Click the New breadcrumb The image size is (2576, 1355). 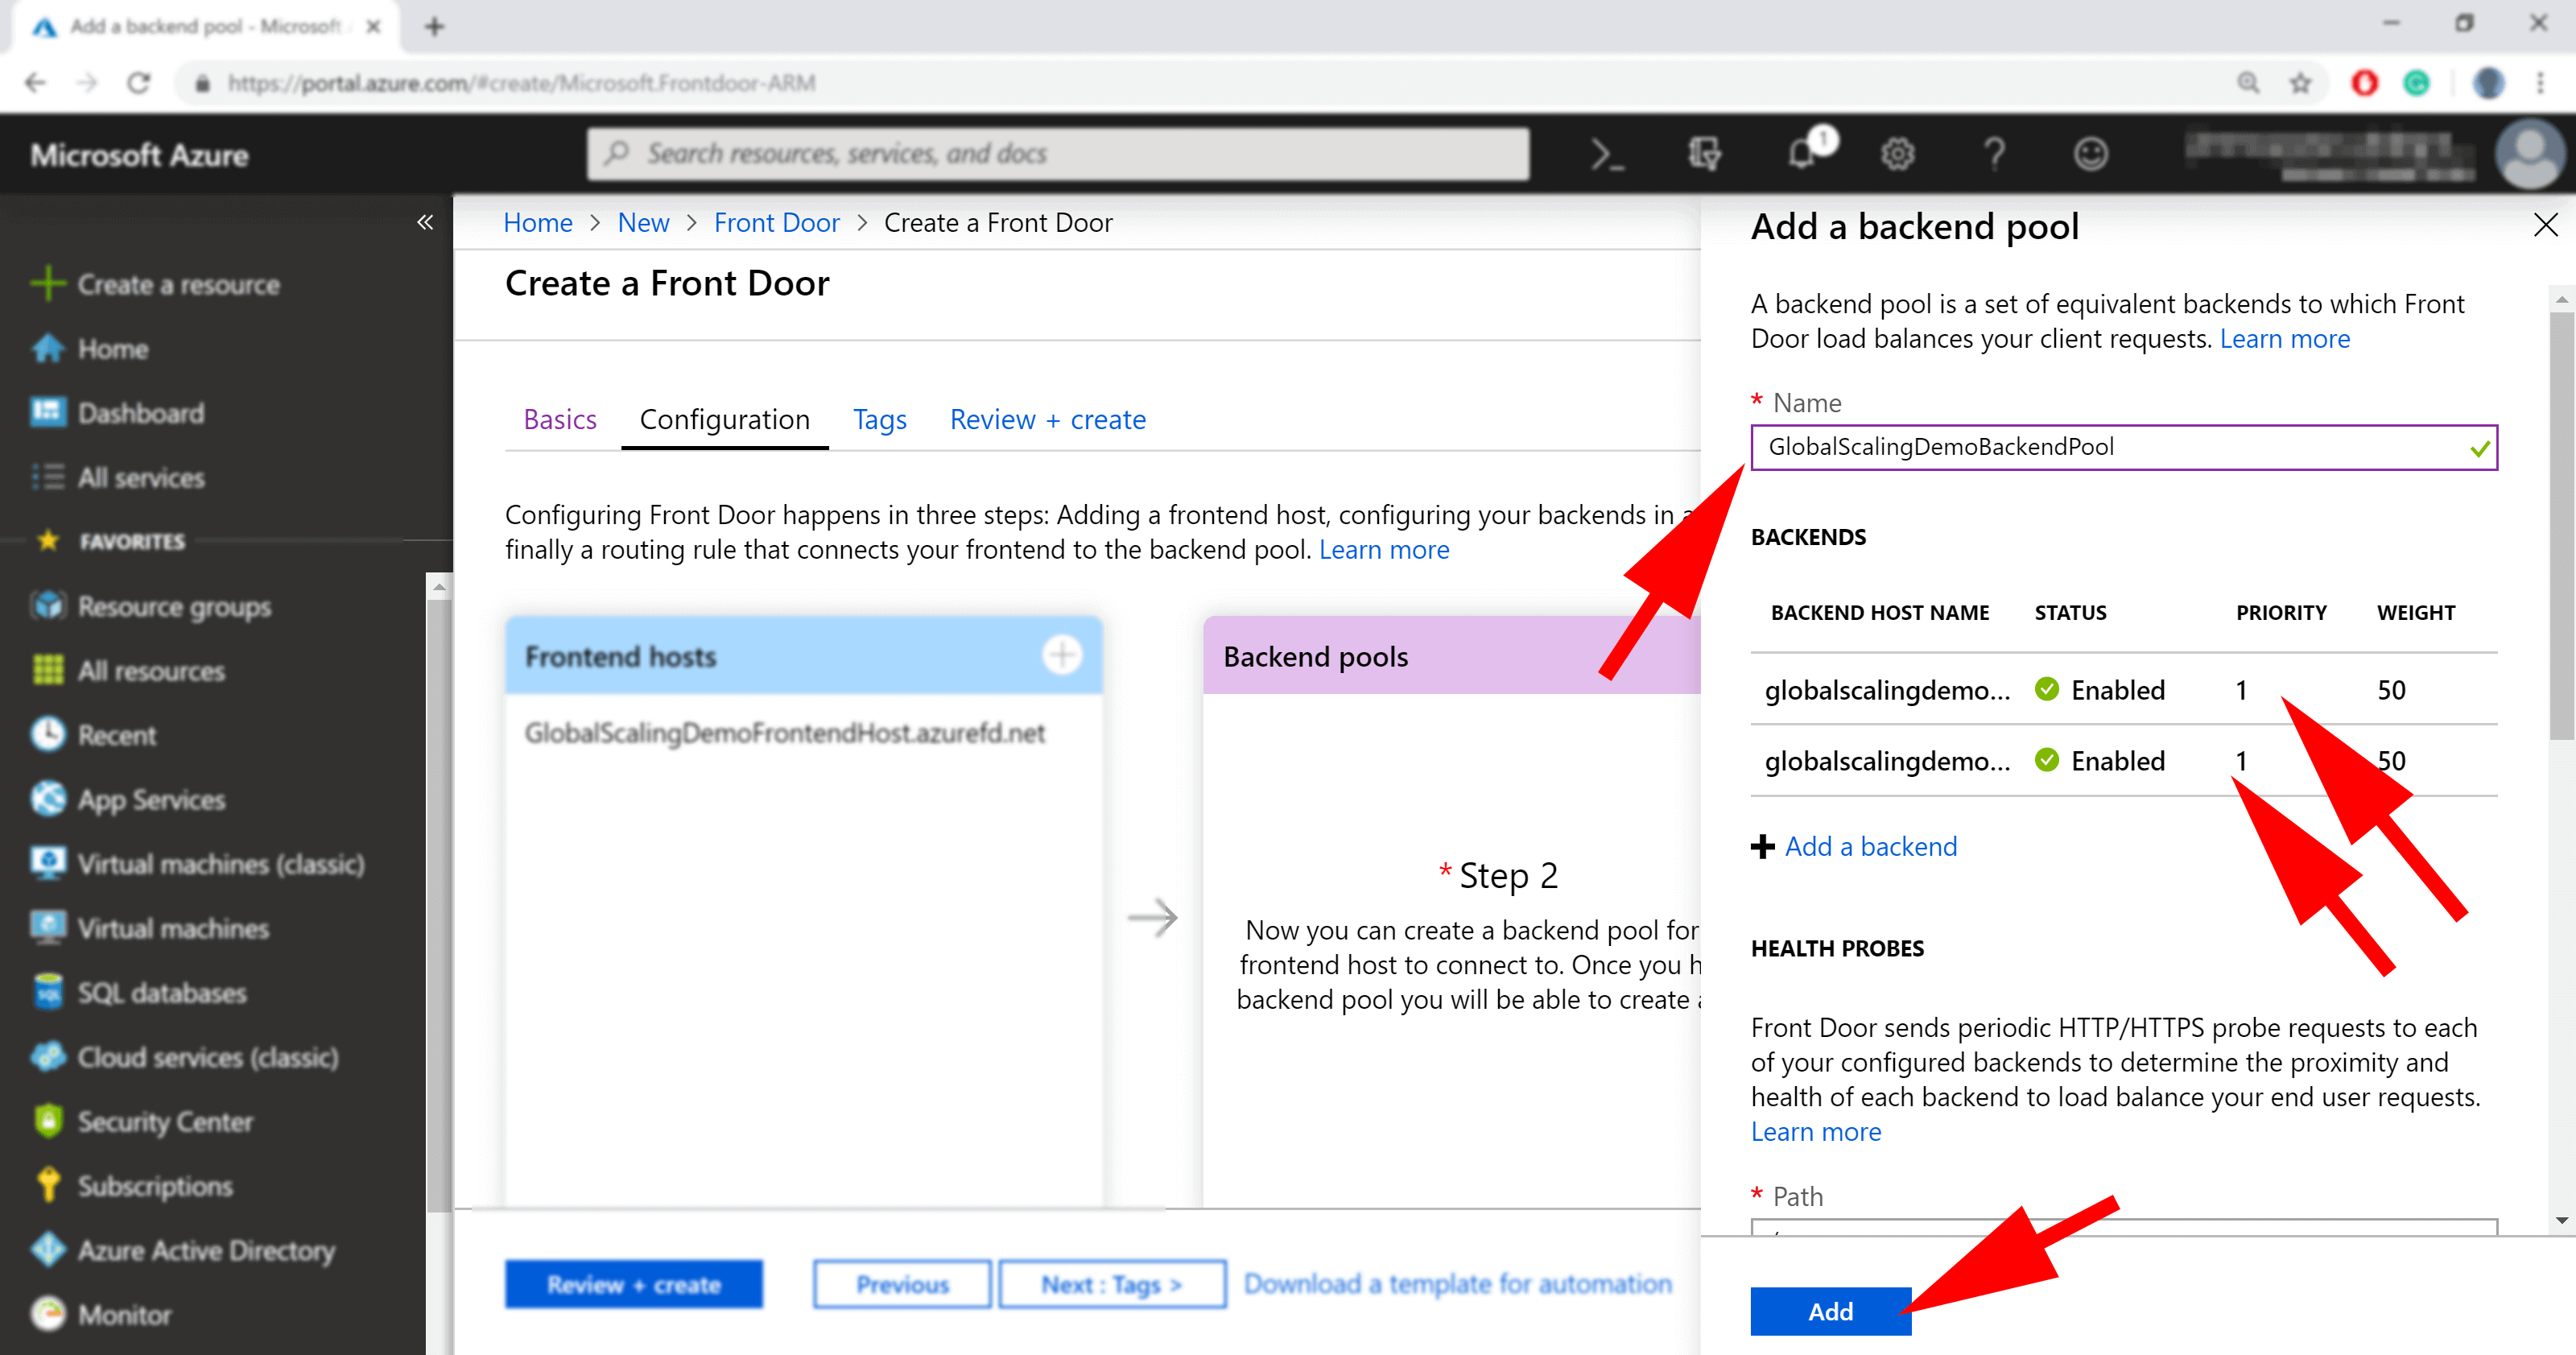pyautogui.click(x=643, y=222)
